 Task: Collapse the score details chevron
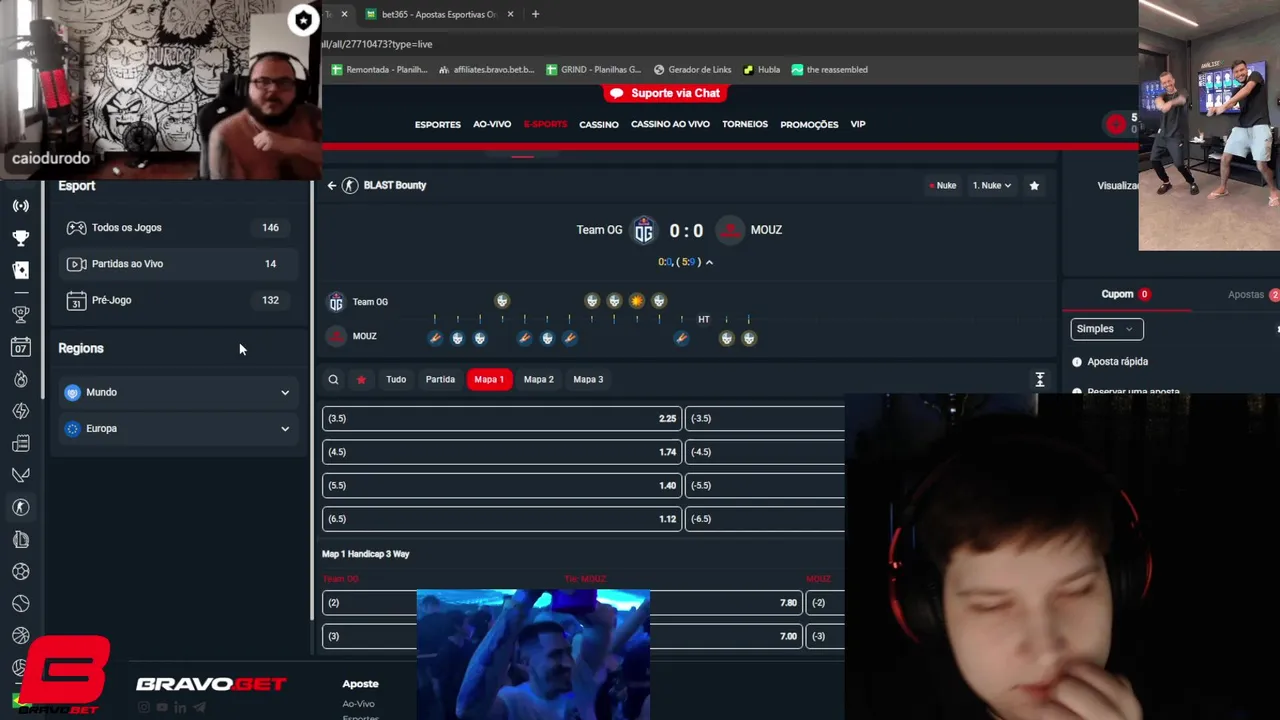[x=709, y=262]
